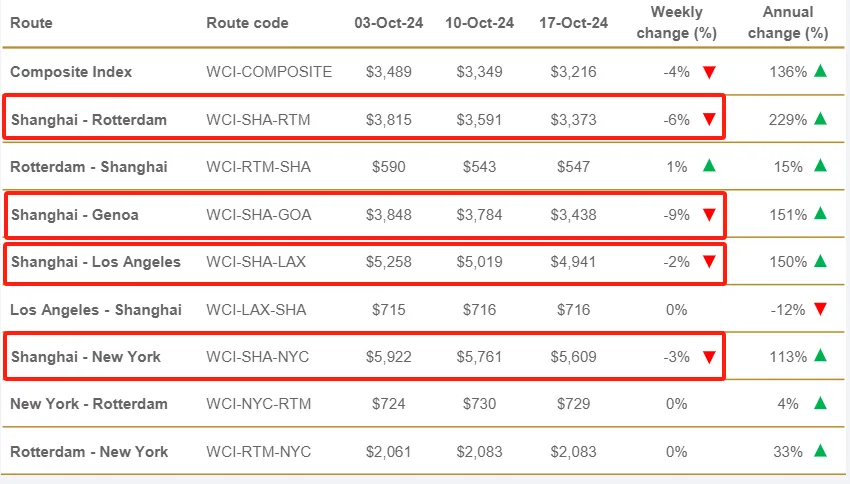This screenshot has width=850, height=484.
Task: Click the red down arrow for Composite Index weekly change
Action: [x=709, y=72]
